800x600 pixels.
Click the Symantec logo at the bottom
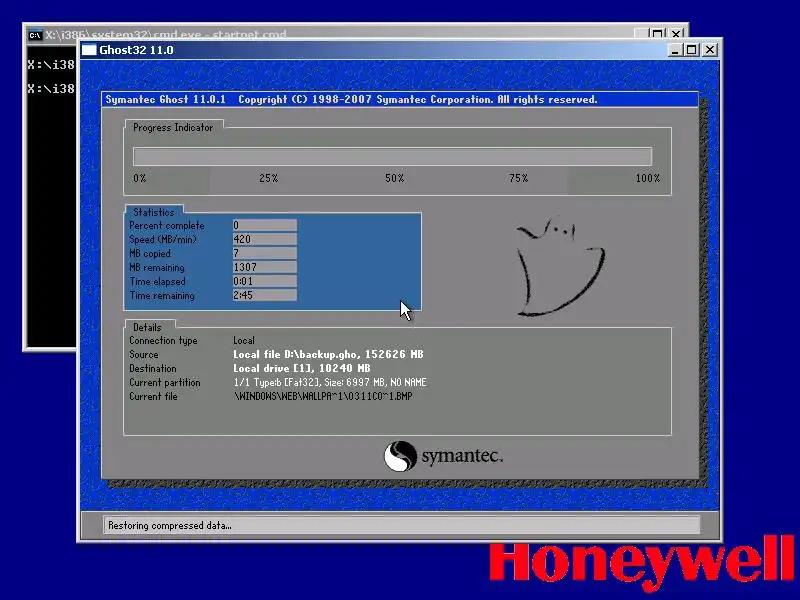[x=443, y=456]
